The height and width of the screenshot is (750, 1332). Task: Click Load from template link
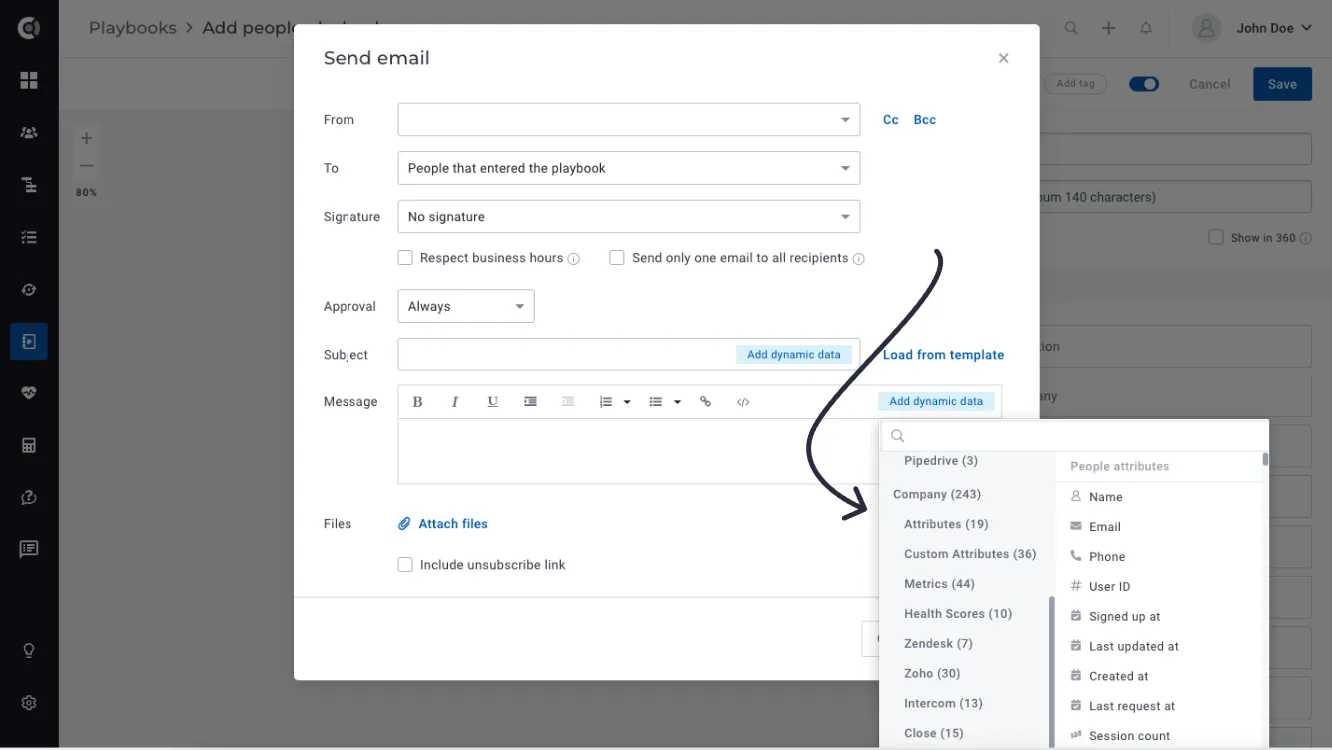[x=943, y=355]
